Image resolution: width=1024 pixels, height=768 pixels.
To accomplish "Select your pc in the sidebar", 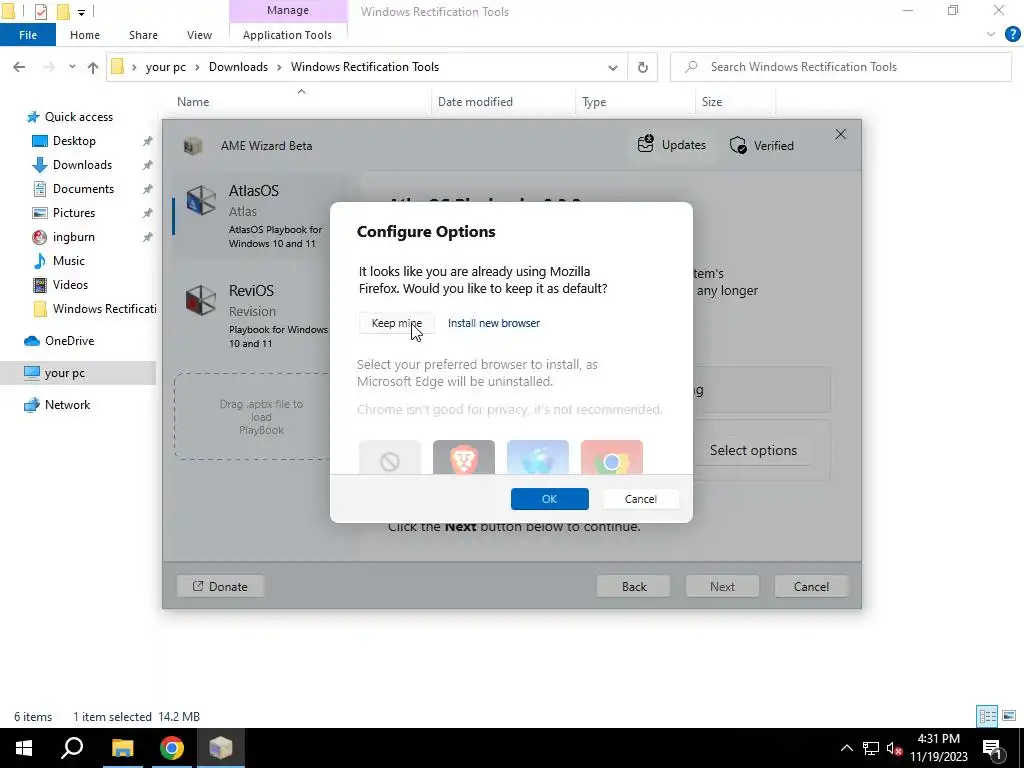I will [65, 373].
